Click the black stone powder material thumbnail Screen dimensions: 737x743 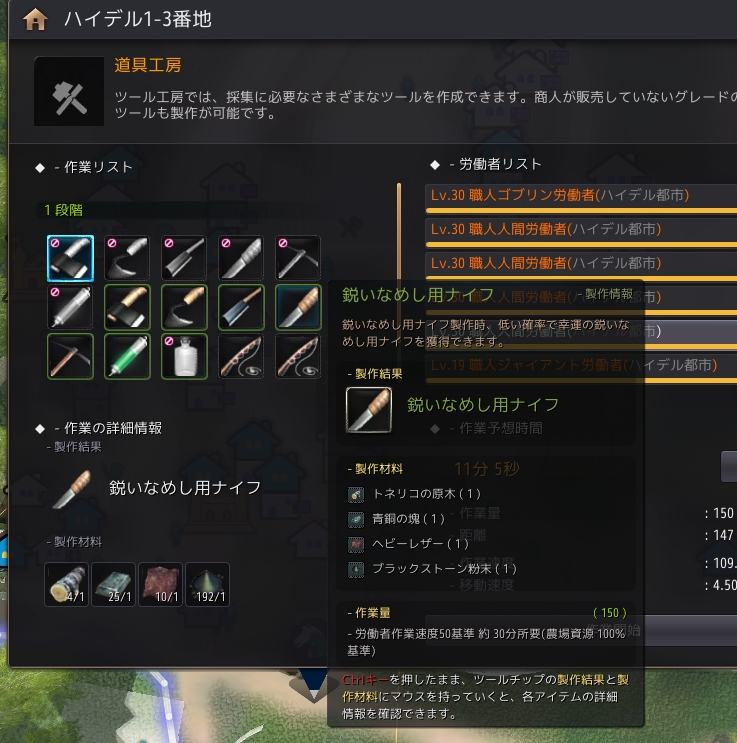(207, 584)
